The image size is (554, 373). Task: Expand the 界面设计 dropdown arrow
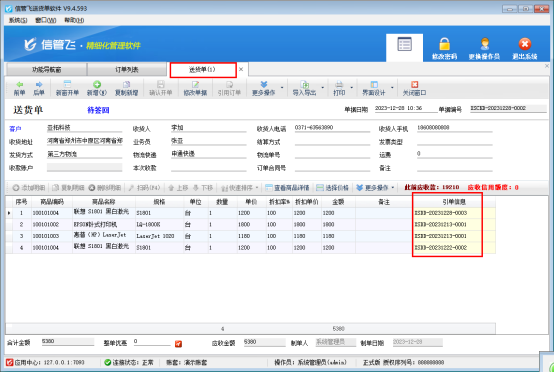pyautogui.click(x=392, y=88)
